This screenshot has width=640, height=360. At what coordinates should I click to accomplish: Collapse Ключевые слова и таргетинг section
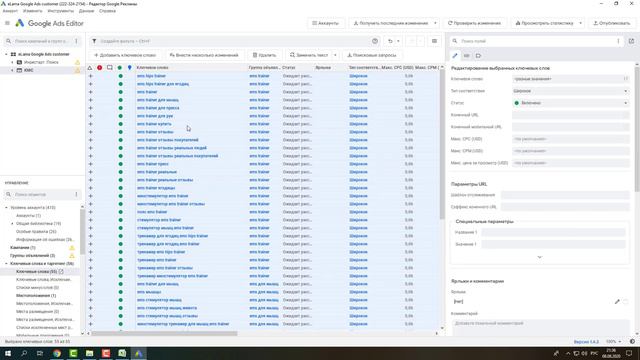pos(6,264)
